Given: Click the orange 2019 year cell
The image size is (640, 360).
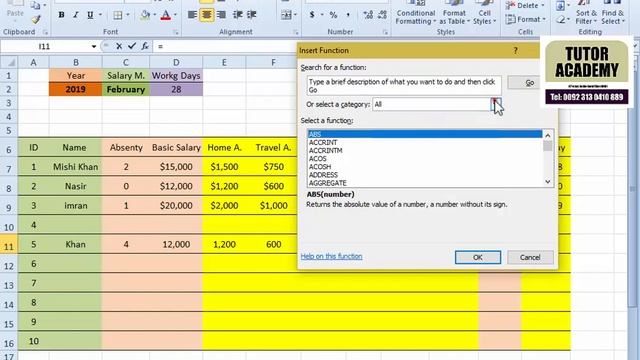Looking at the screenshot, I should point(76,89).
